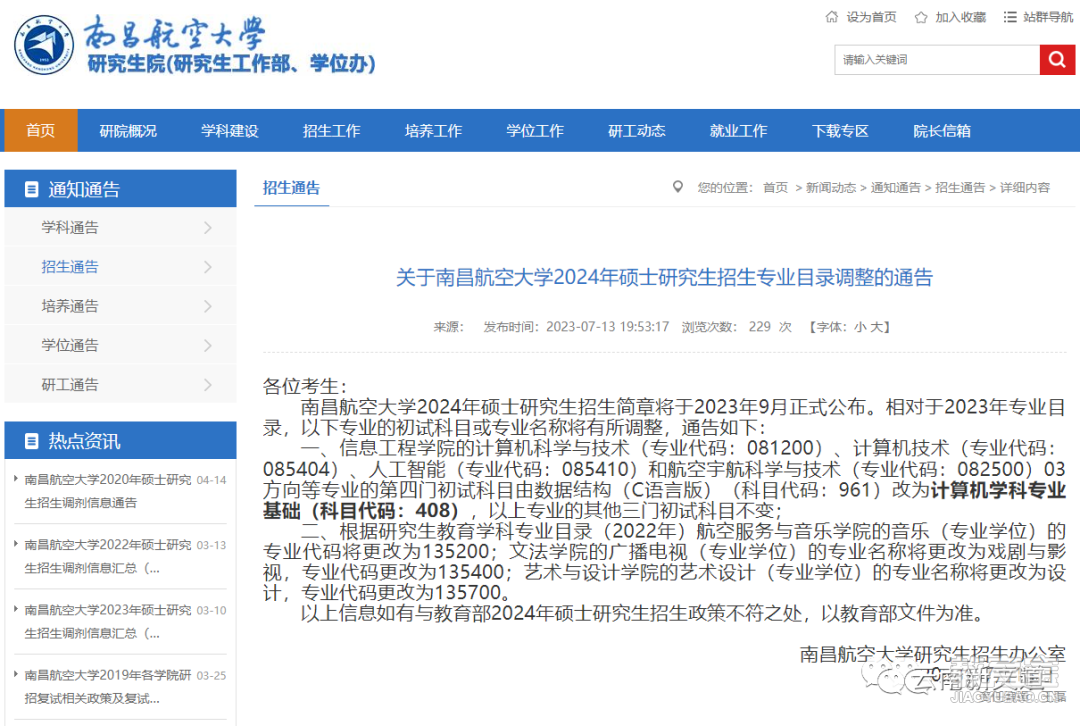Click 站群导航 link at top
1080x726 pixels.
coord(1048,17)
